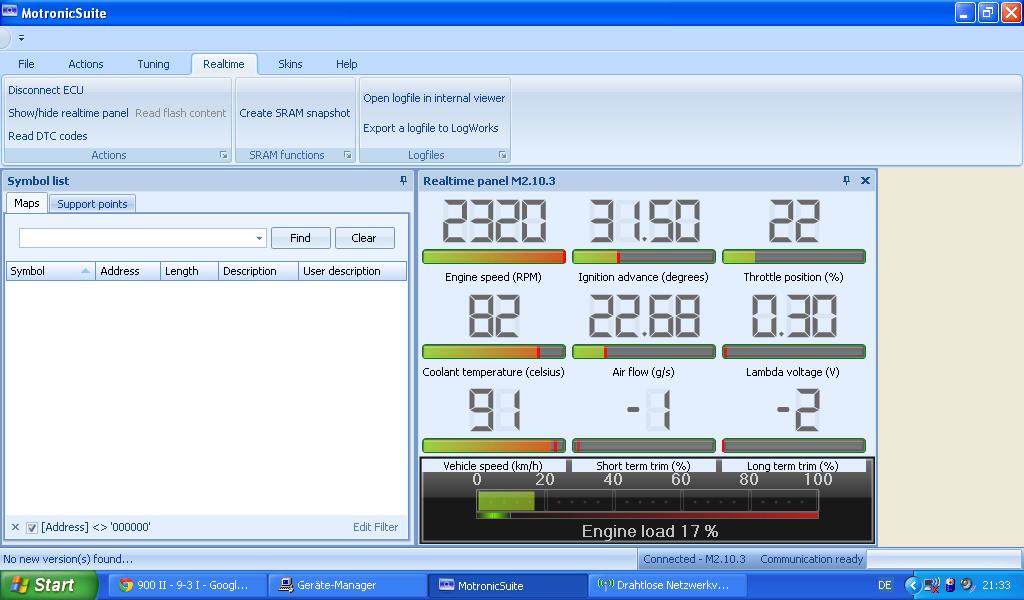Close the Realtime panel M2.10.3
This screenshot has height=600, width=1024.
click(x=865, y=180)
